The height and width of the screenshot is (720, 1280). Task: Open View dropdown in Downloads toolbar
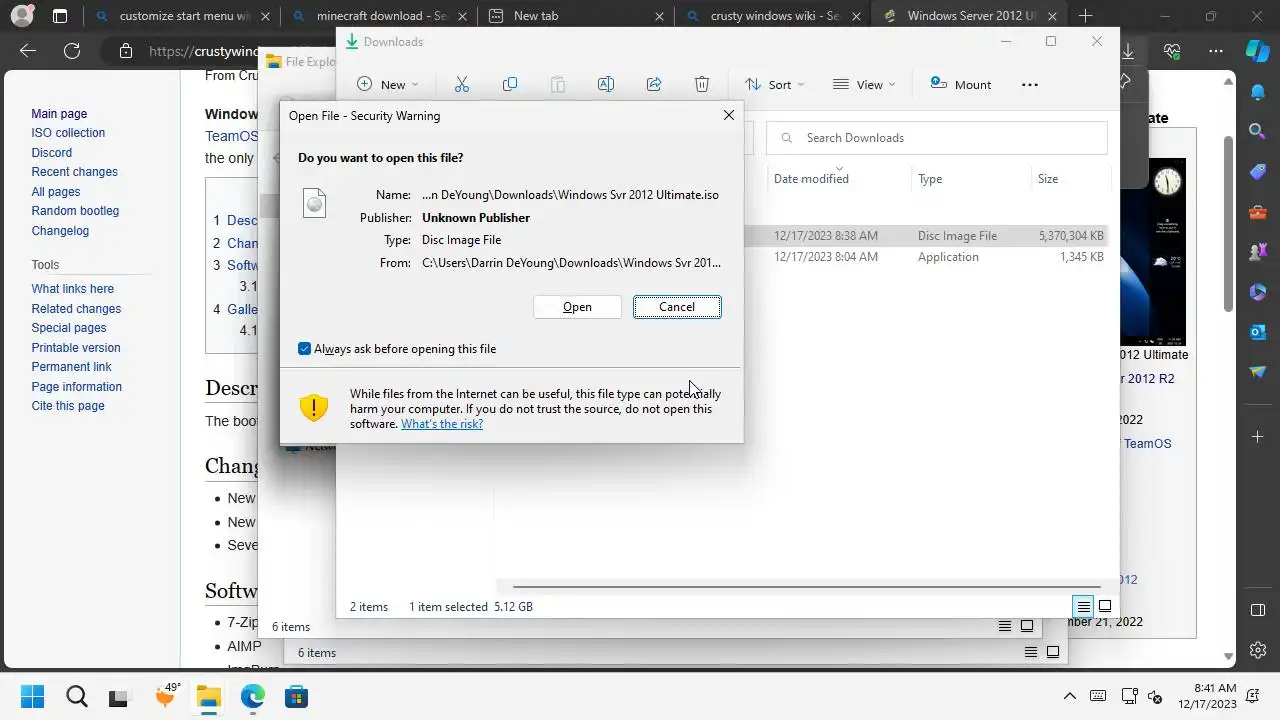click(x=864, y=85)
